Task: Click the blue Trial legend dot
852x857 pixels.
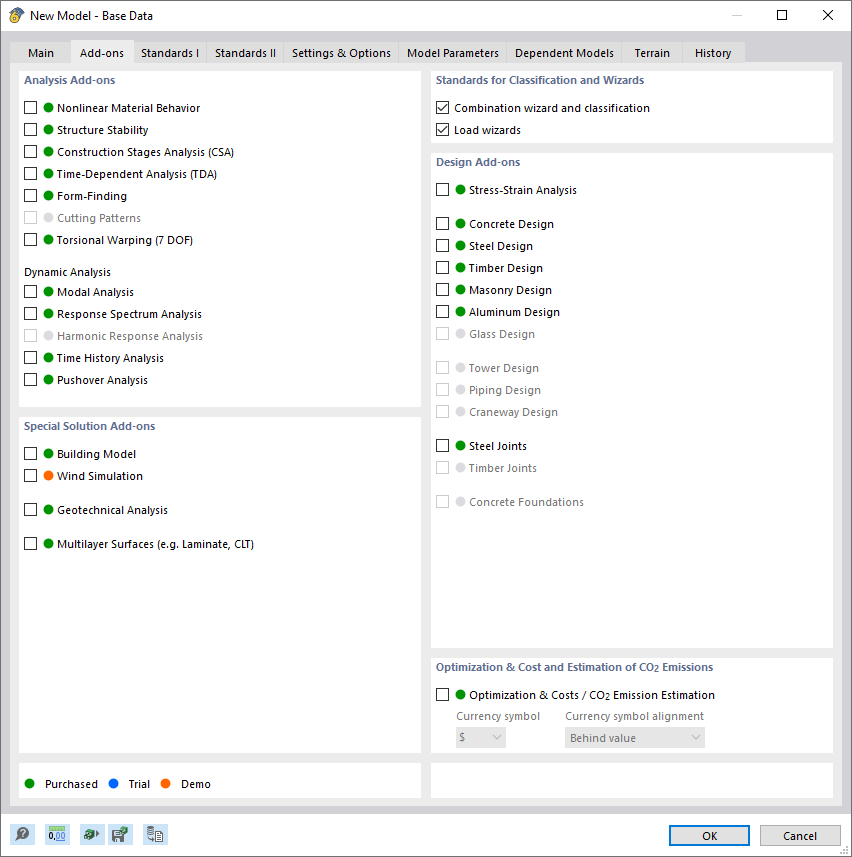Action: 114,784
